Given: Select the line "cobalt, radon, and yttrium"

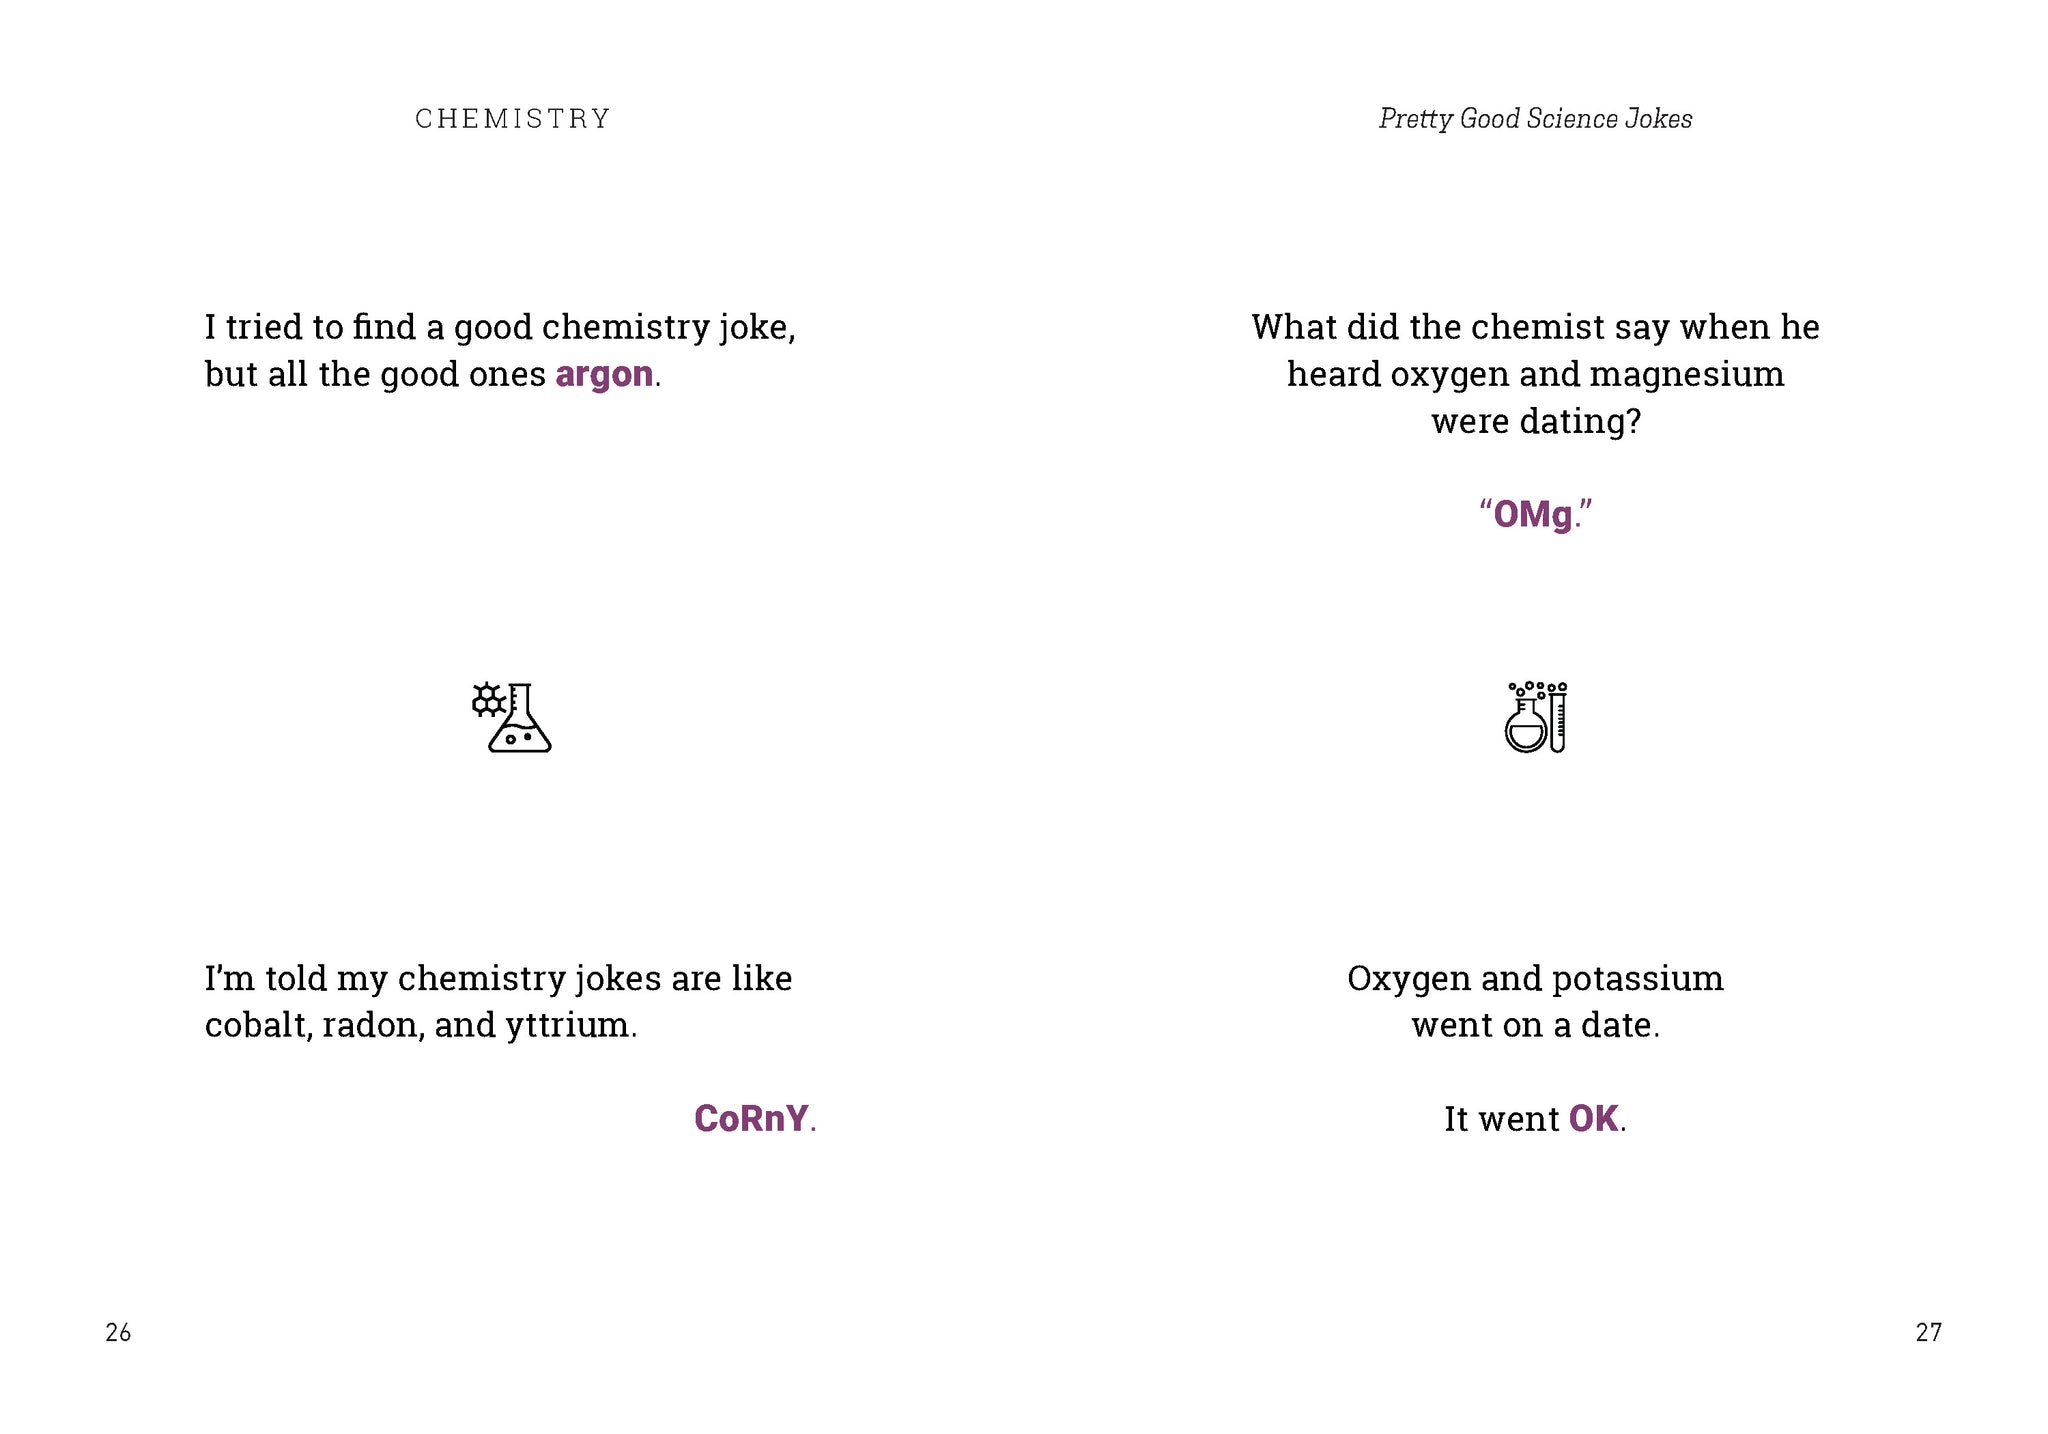Looking at the screenshot, I should click(420, 1025).
